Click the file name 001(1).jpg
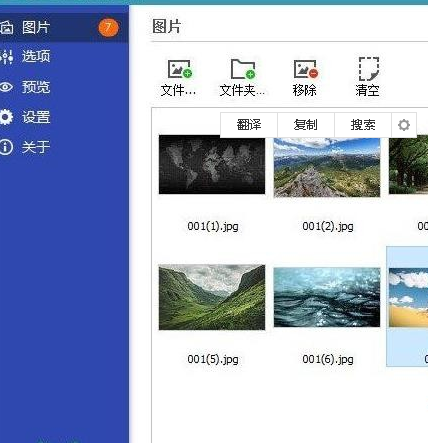This screenshot has height=443, width=428. [x=213, y=226]
